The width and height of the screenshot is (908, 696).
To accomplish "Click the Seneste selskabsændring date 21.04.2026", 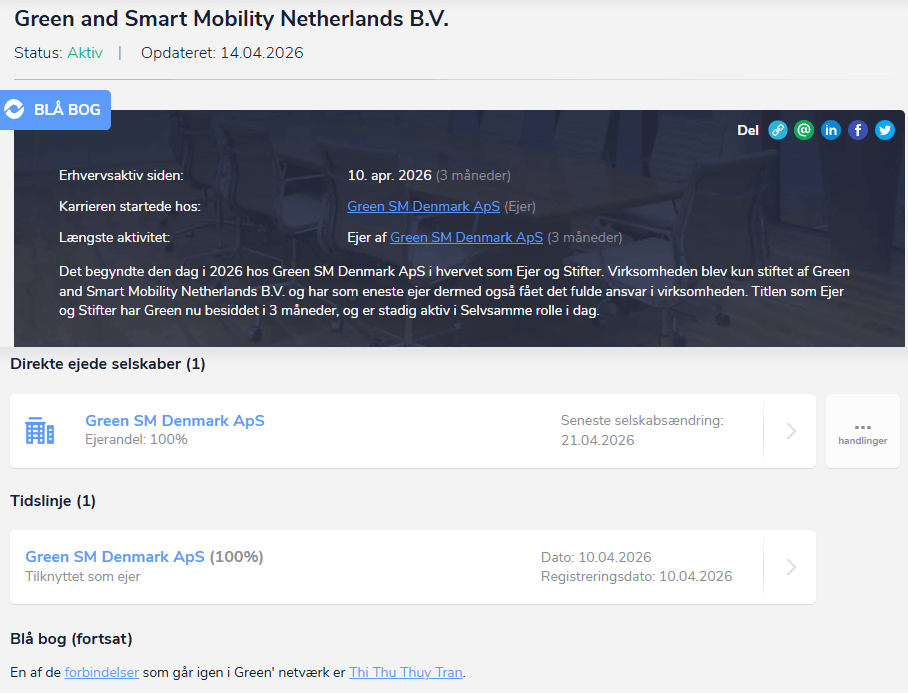I will [x=598, y=441].
